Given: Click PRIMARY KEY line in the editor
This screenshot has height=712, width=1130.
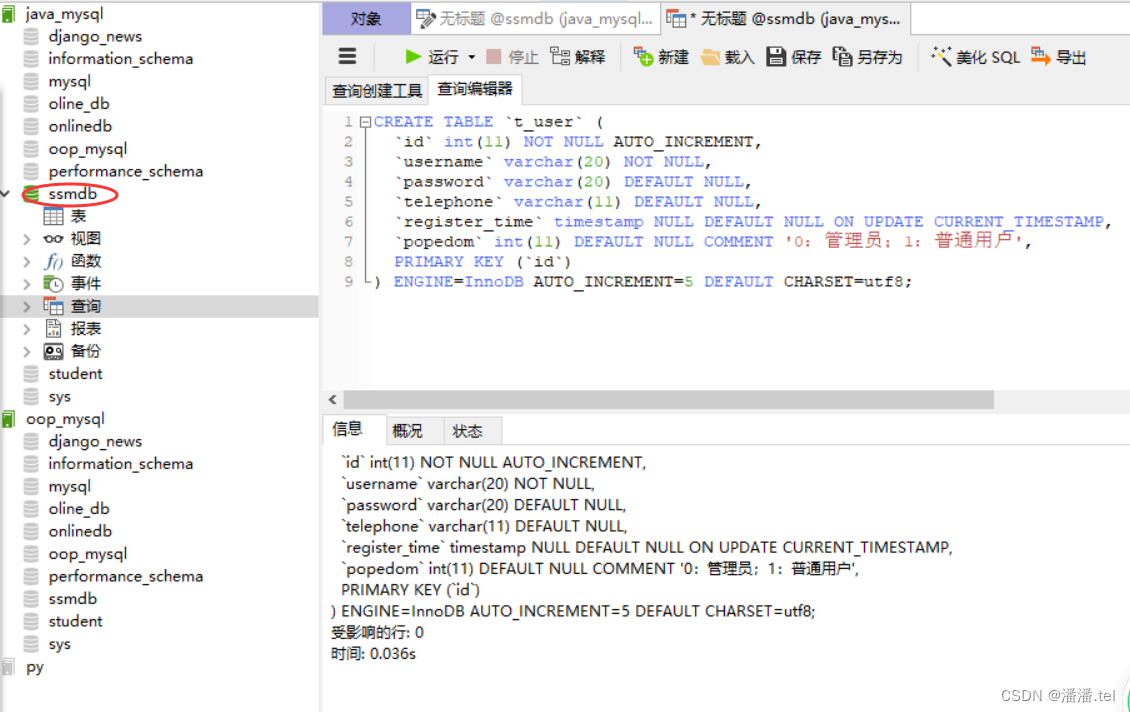Looking at the screenshot, I should coord(482,262).
